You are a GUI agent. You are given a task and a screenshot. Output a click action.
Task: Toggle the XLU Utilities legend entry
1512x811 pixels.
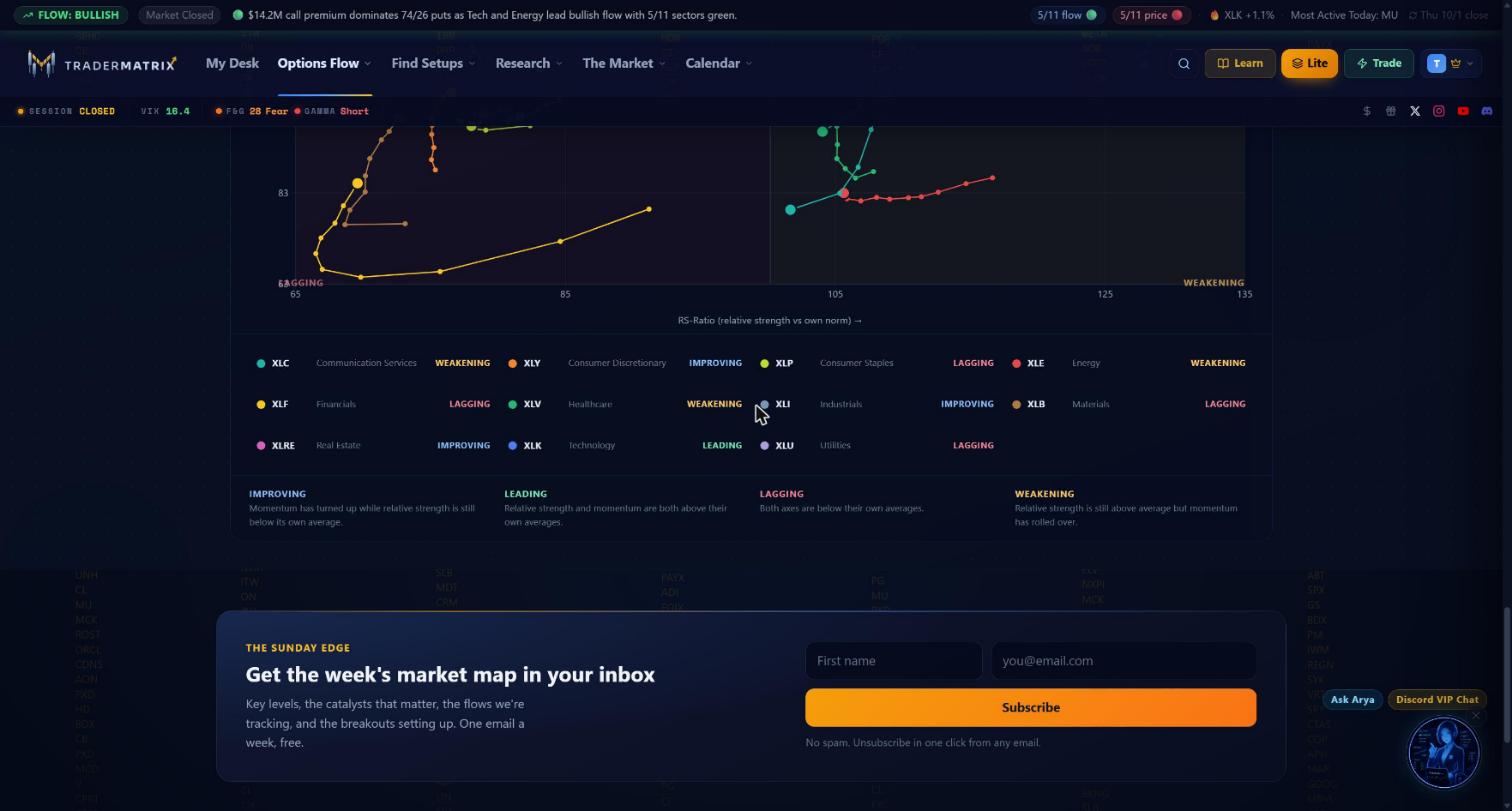[x=877, y=445]
